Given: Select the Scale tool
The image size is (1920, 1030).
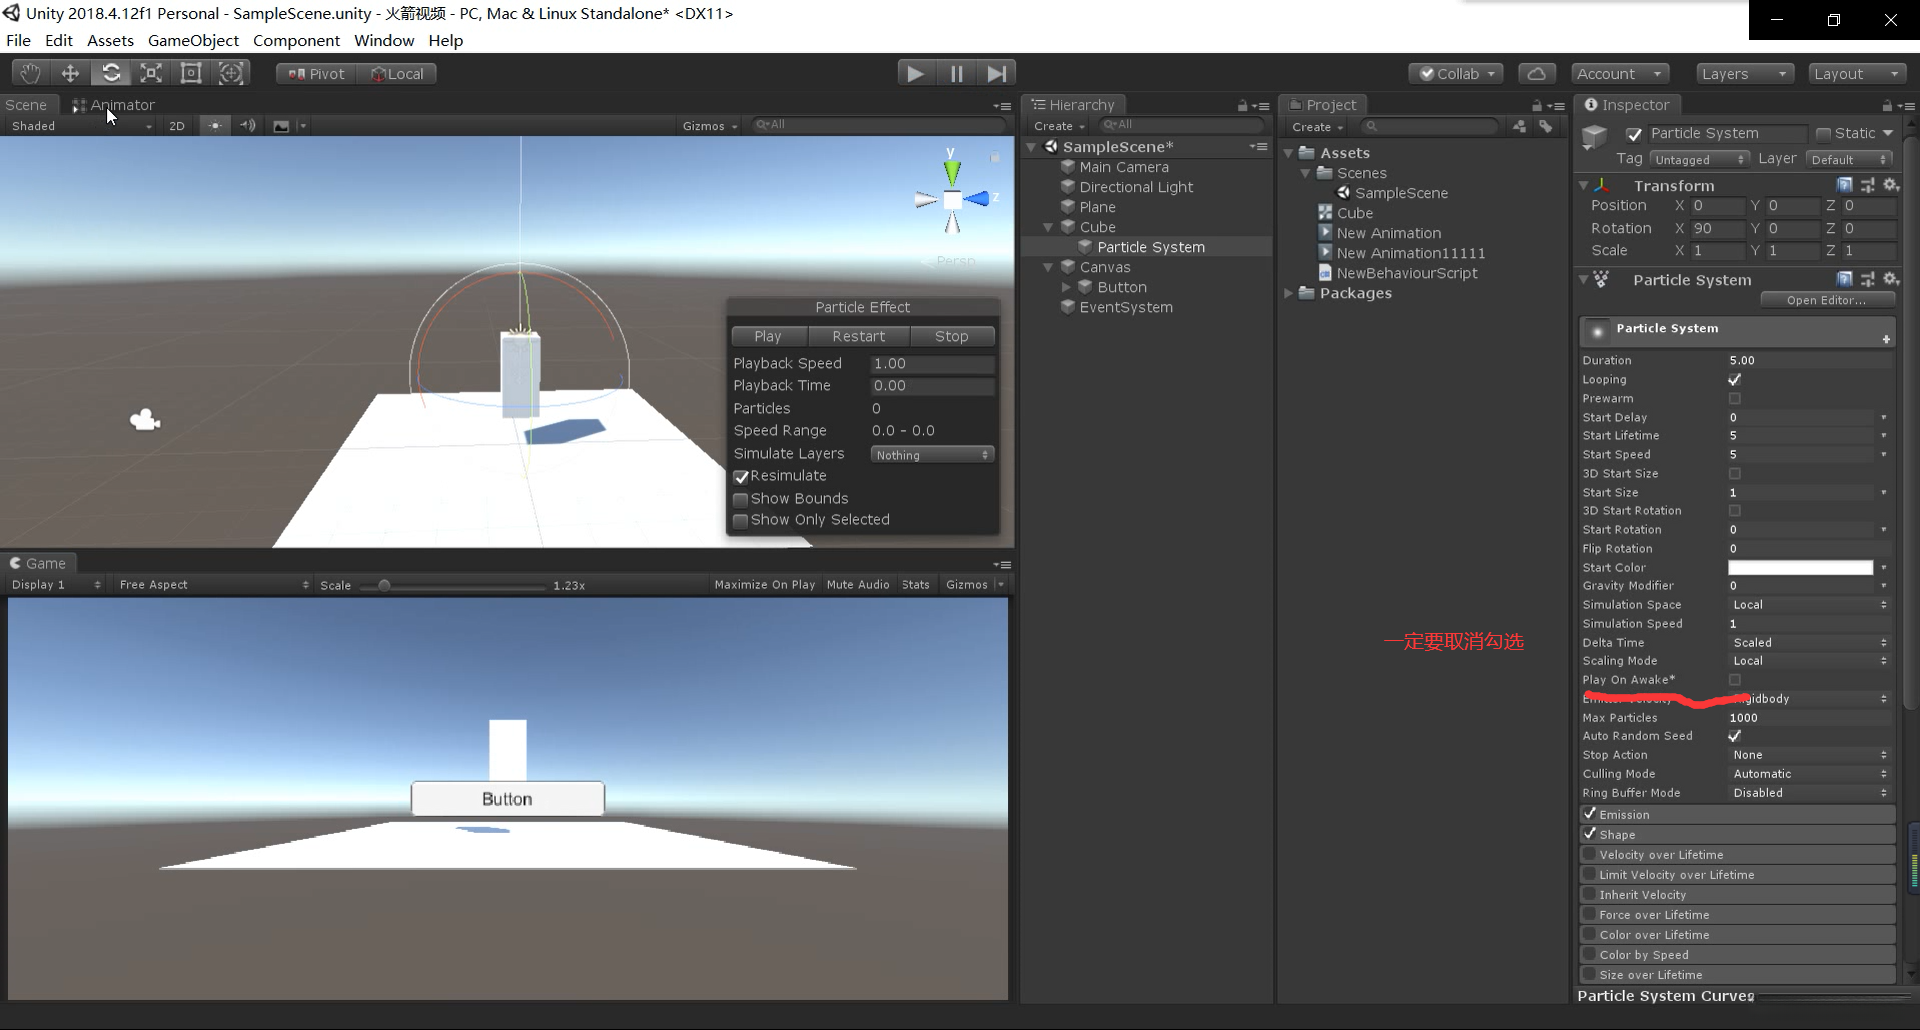Looking at the screenshot, I should coord(151,73).
